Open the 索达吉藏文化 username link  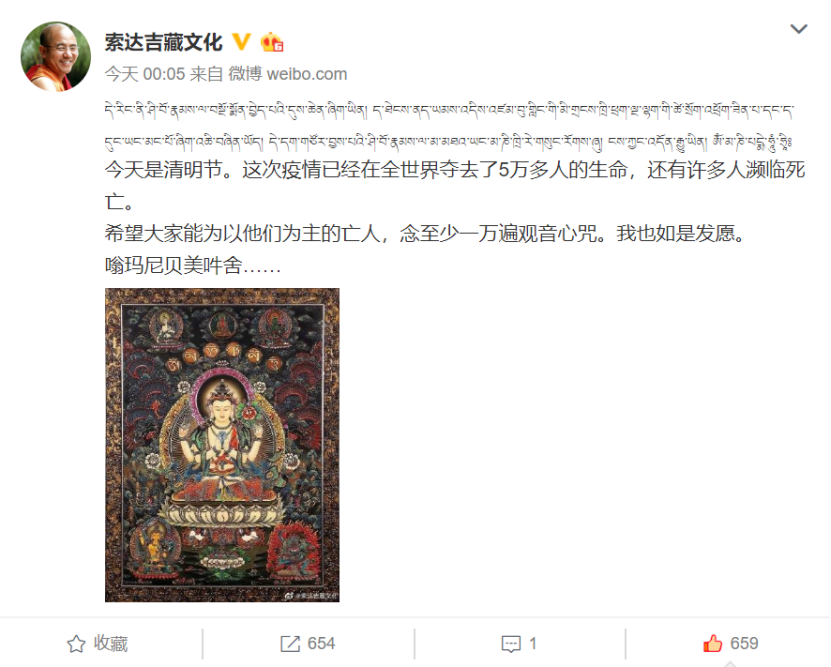point(163,42)
